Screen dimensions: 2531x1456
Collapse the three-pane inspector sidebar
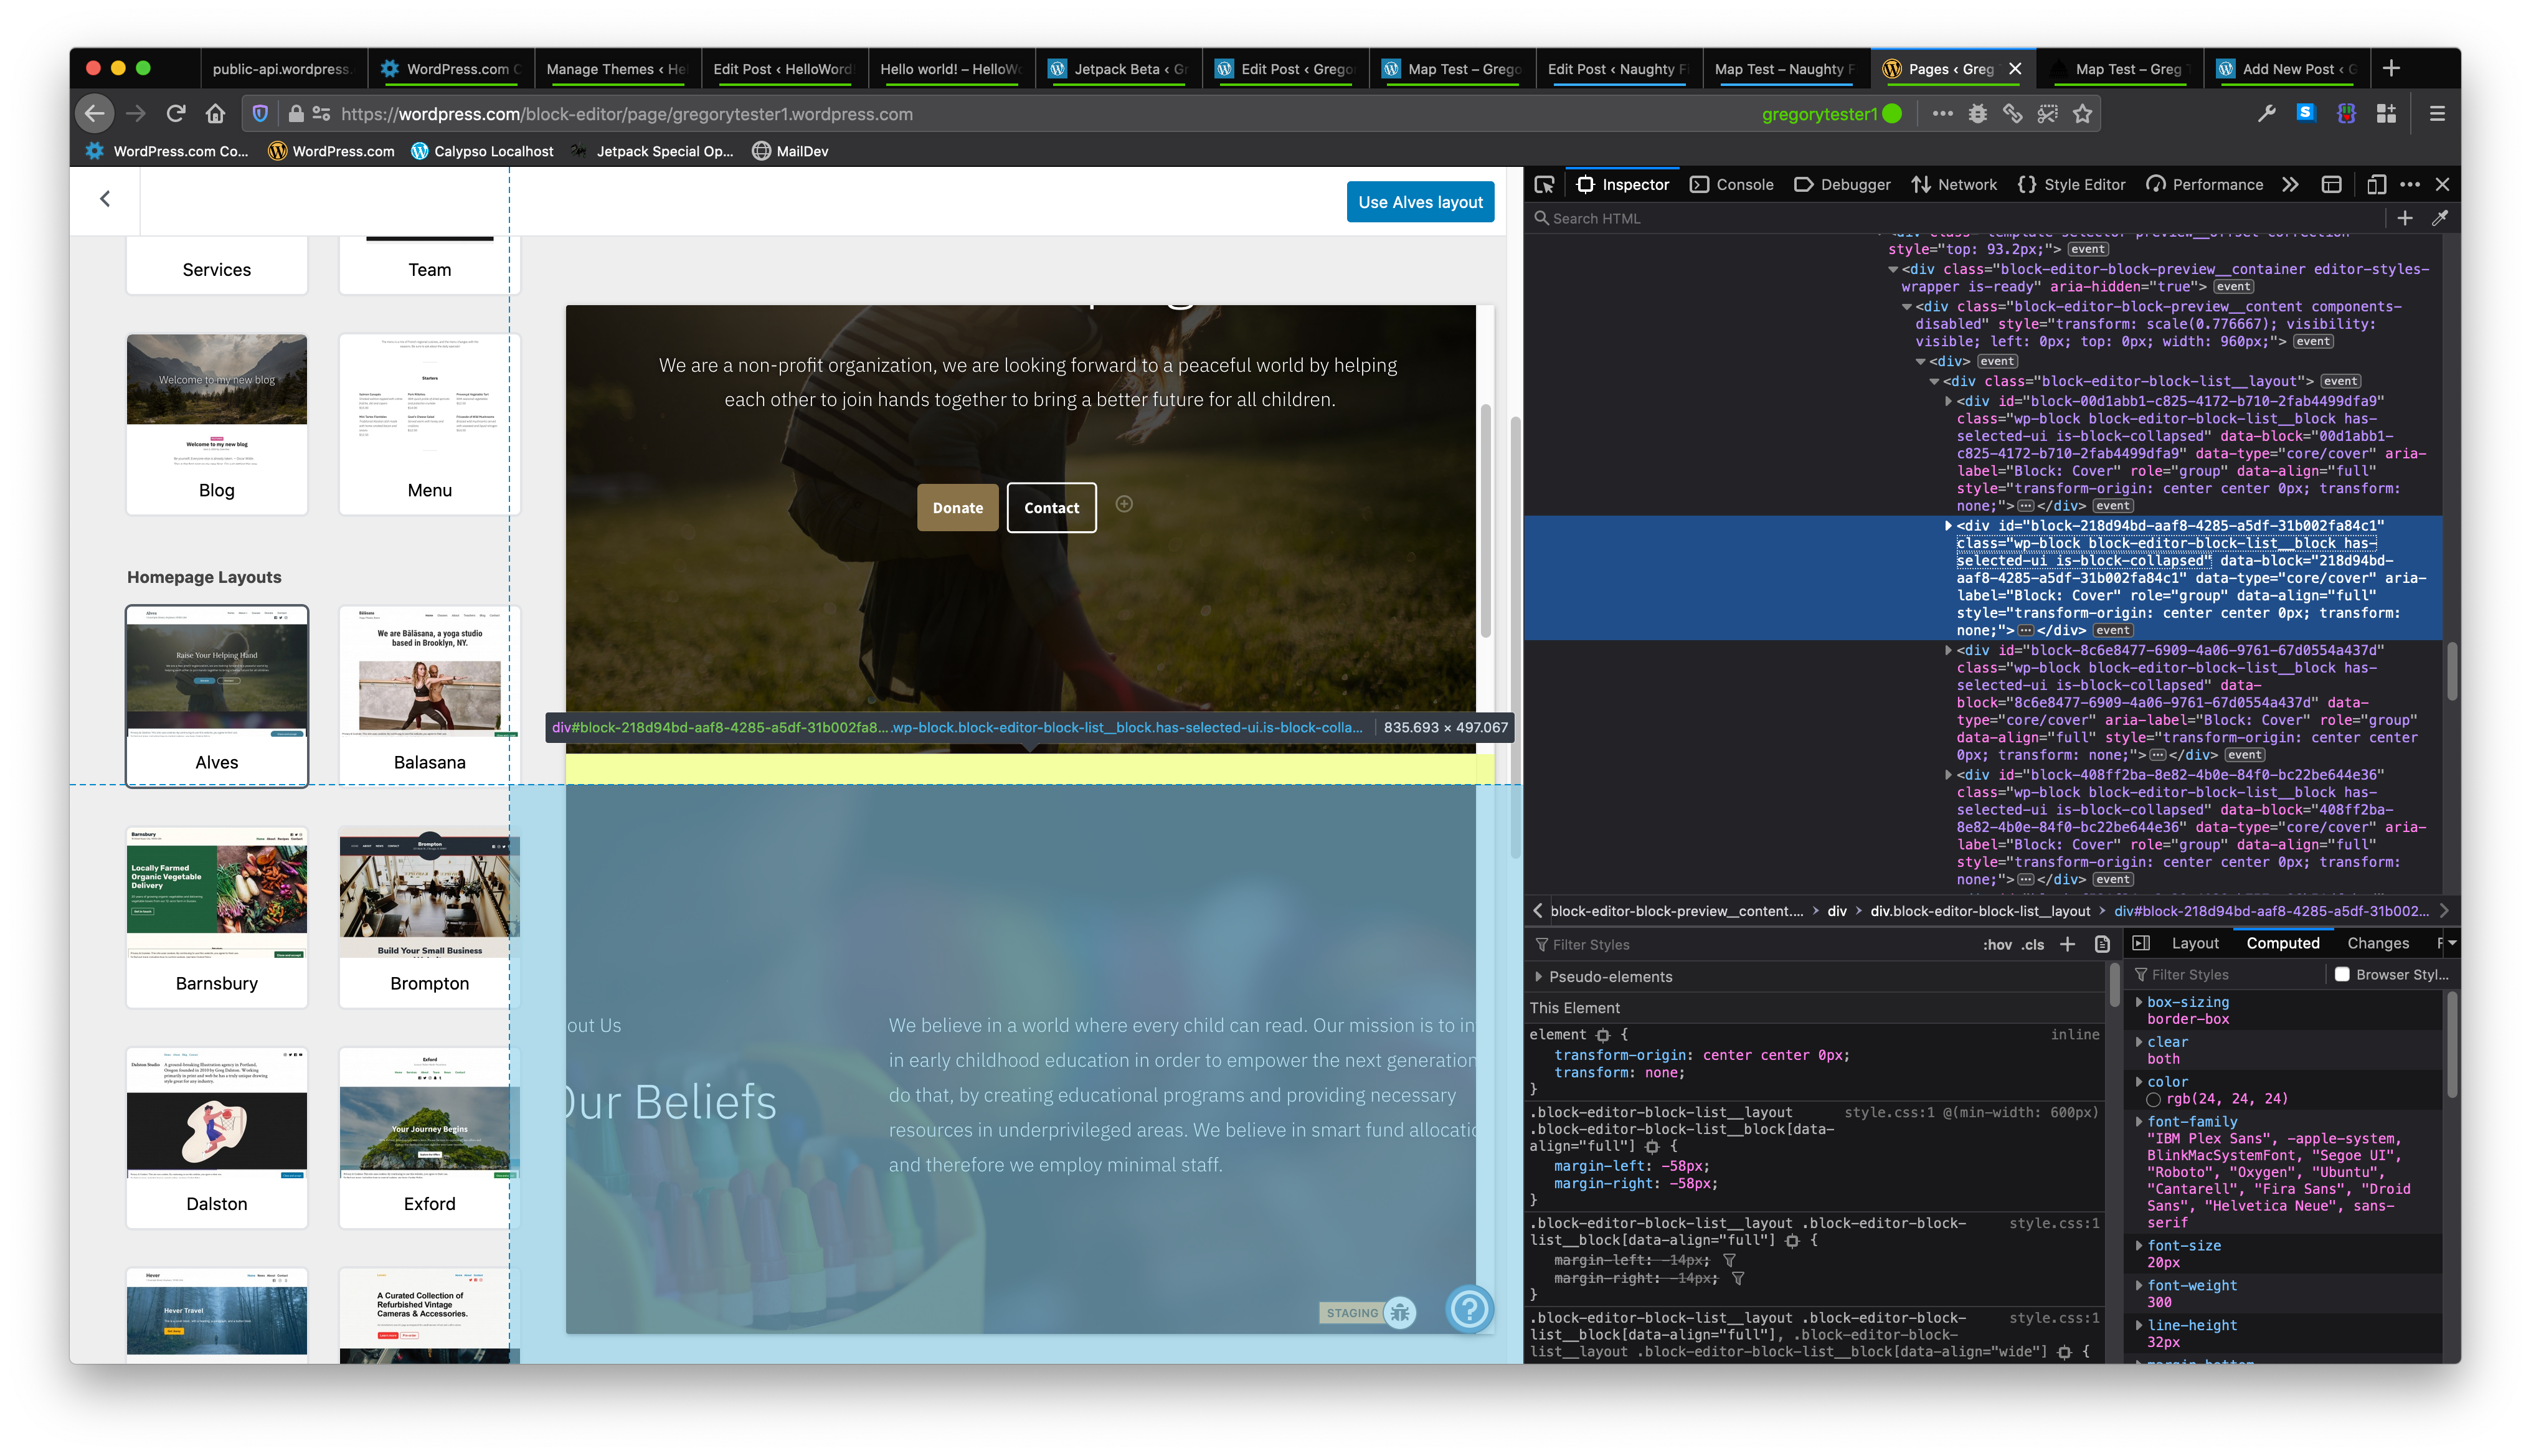click(x=2141, y=943)
